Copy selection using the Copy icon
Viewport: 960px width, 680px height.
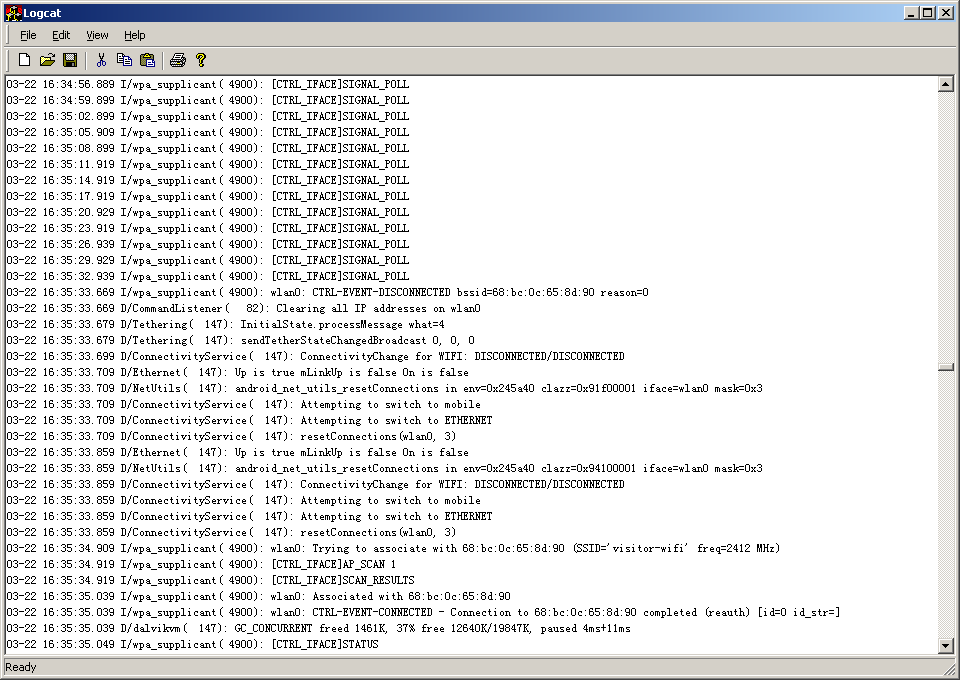coord(124,59)
